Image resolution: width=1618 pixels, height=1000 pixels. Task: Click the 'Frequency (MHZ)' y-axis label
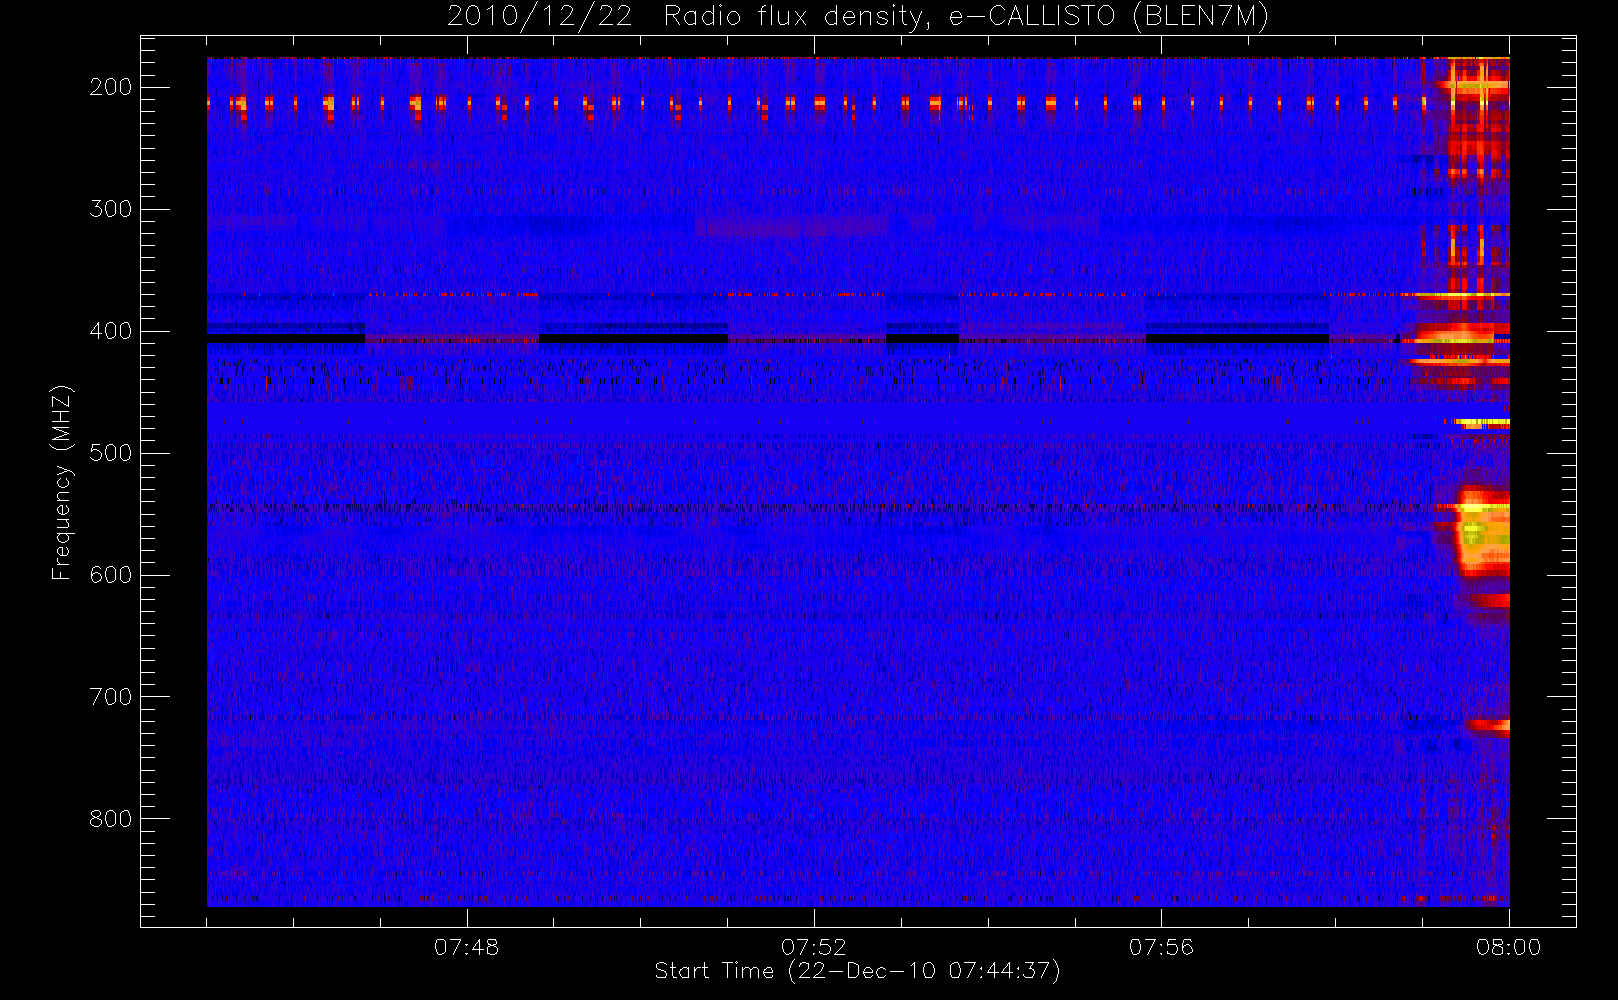[x=62, y=482]
